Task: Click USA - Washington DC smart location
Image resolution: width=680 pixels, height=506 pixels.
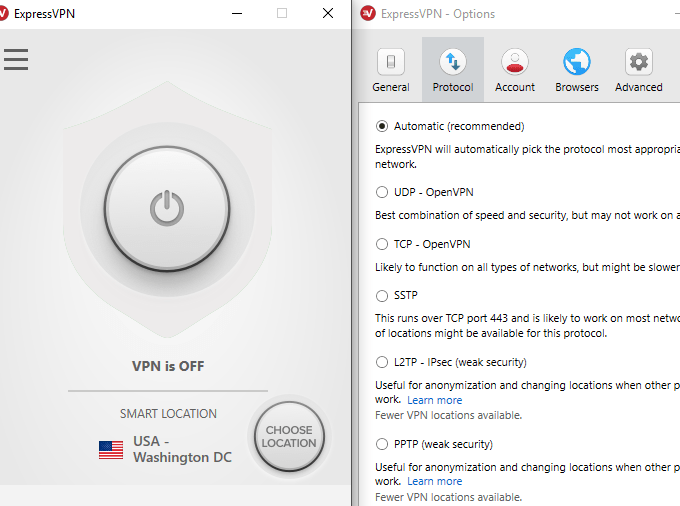Action: tap(182, 449)
